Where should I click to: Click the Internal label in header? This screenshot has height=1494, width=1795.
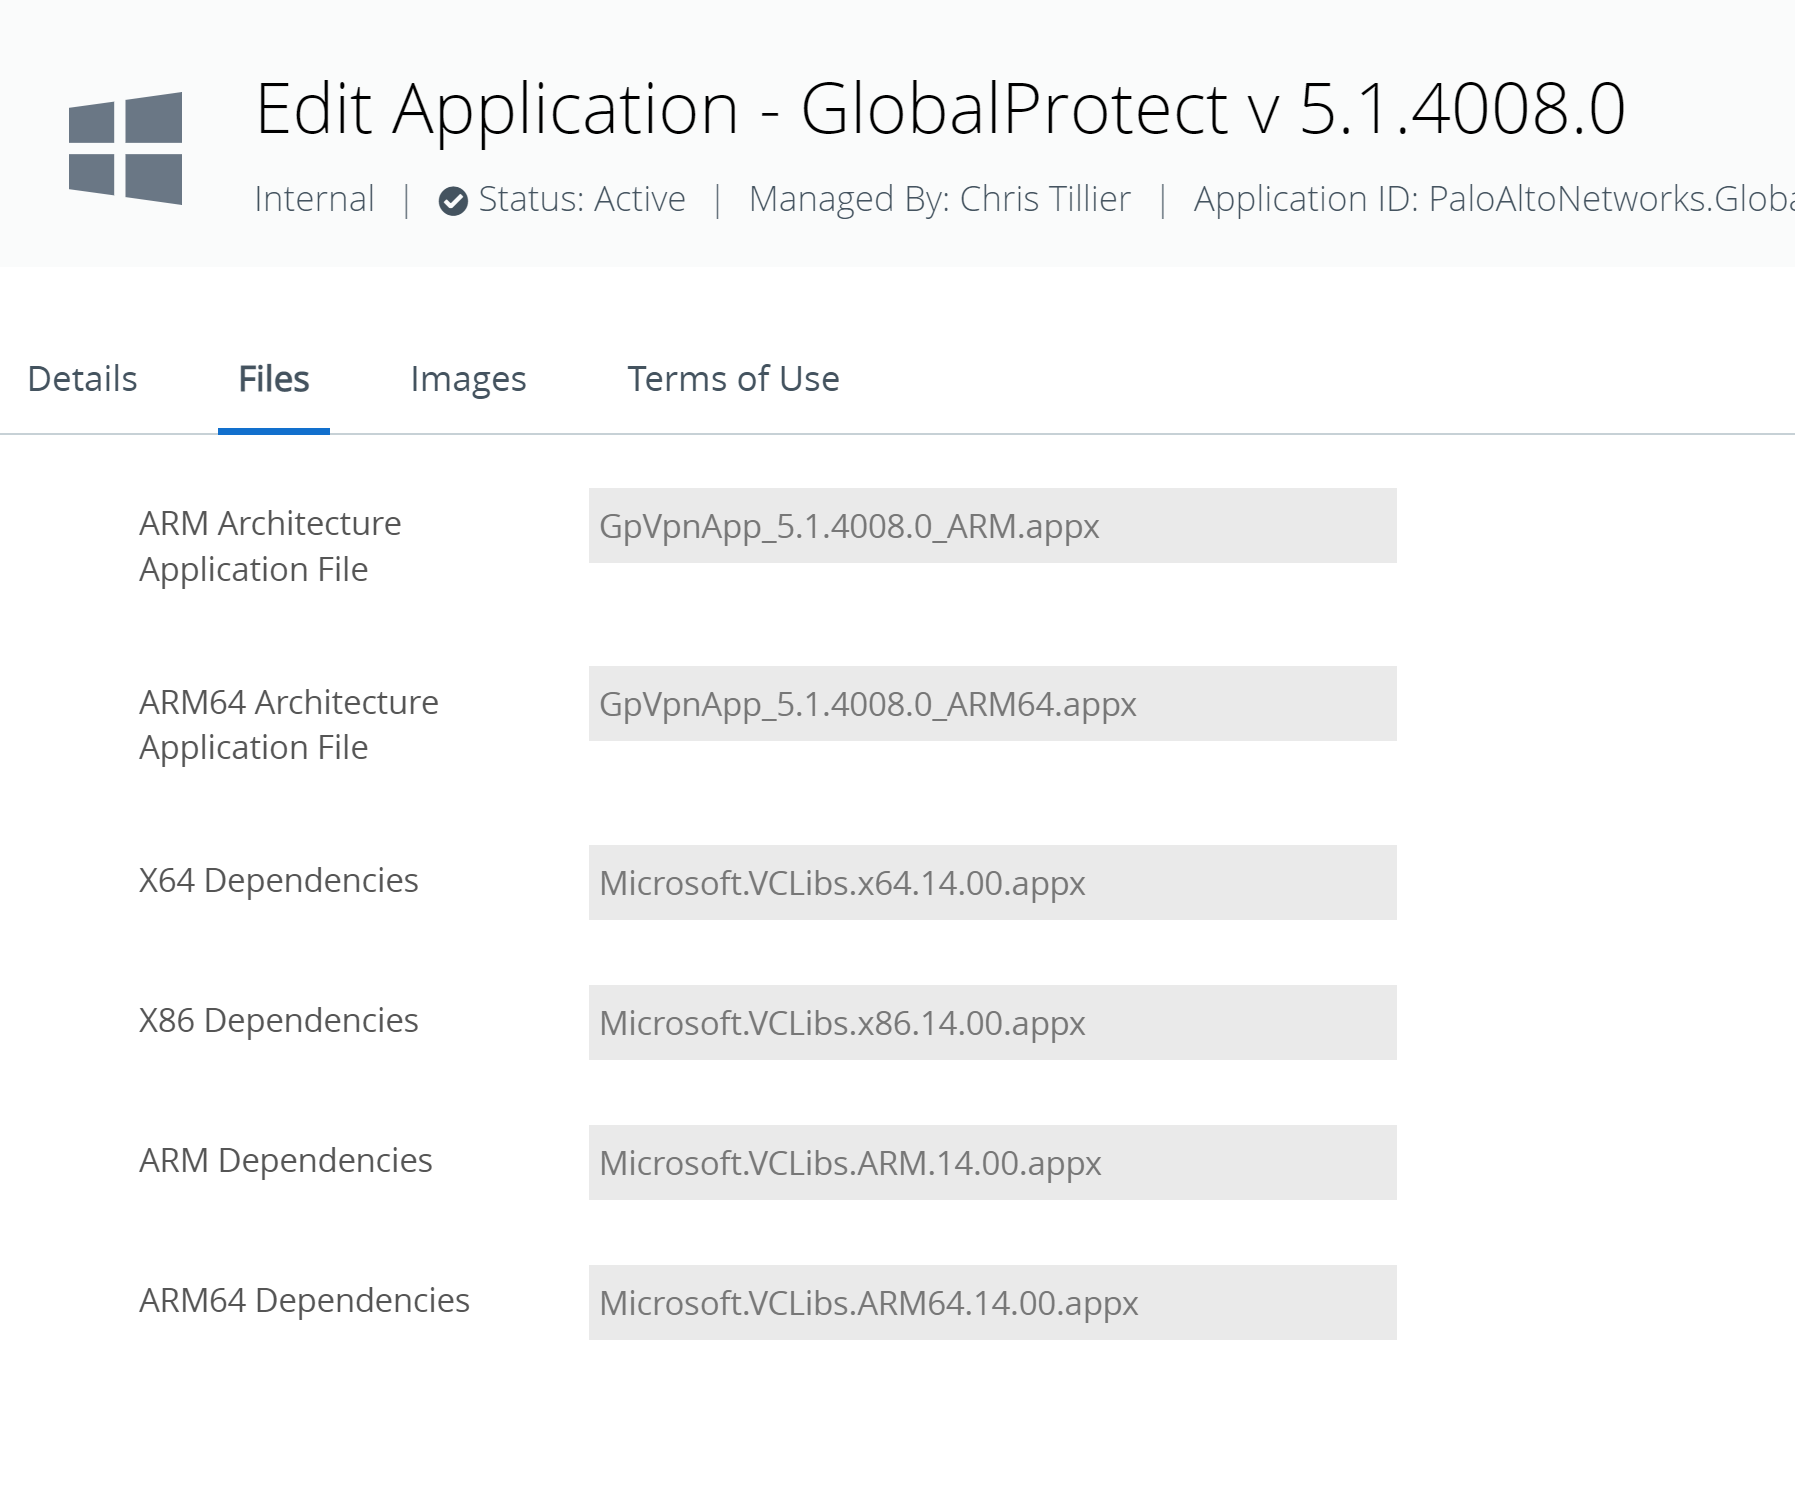[x=314, y=199]
